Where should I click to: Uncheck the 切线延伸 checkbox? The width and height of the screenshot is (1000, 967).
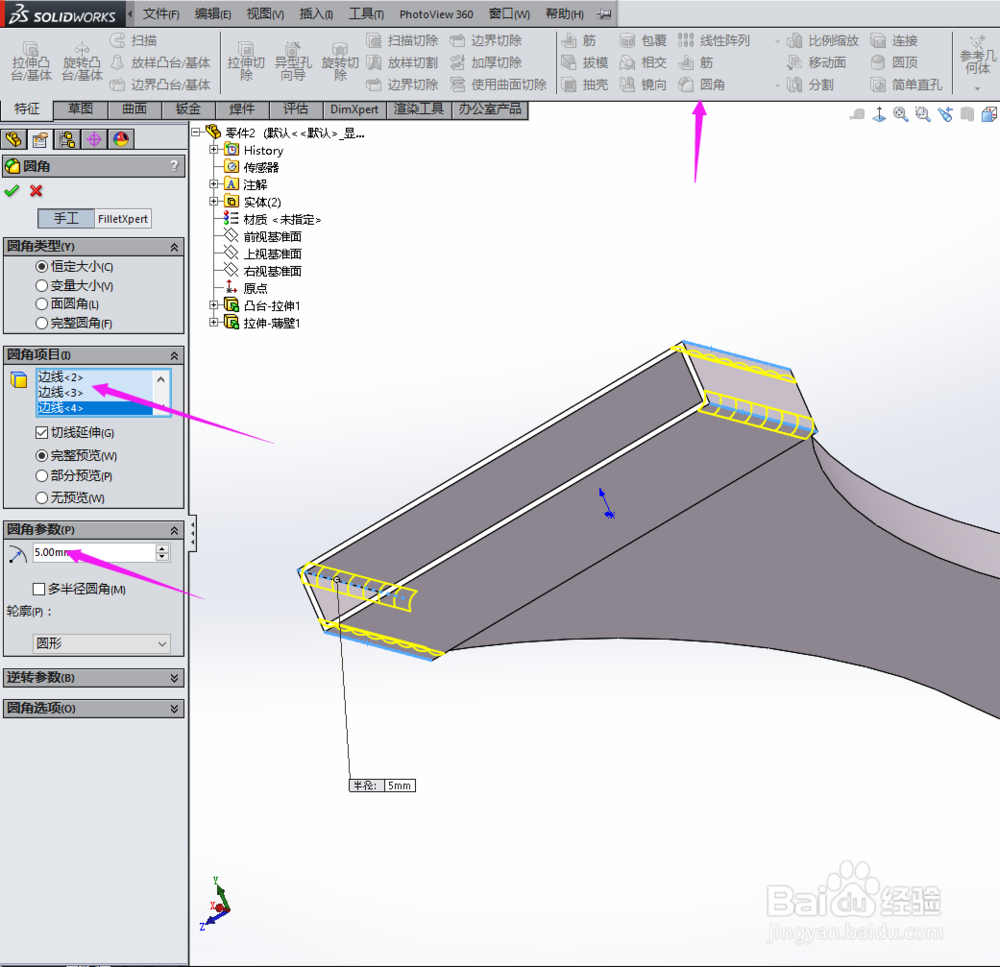tap(41, 432)
